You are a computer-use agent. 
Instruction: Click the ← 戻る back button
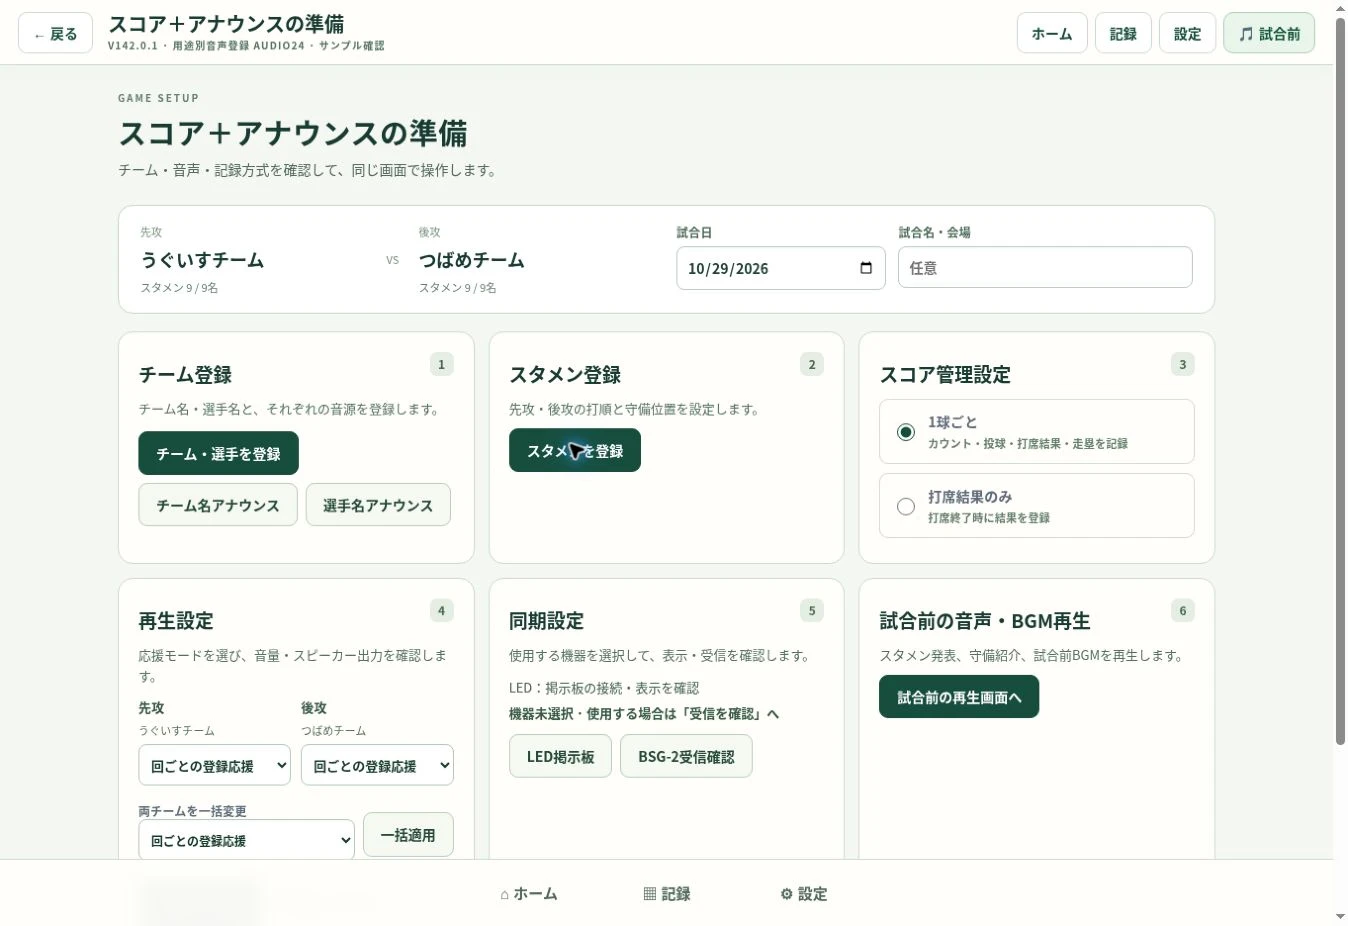click(56, 33)
